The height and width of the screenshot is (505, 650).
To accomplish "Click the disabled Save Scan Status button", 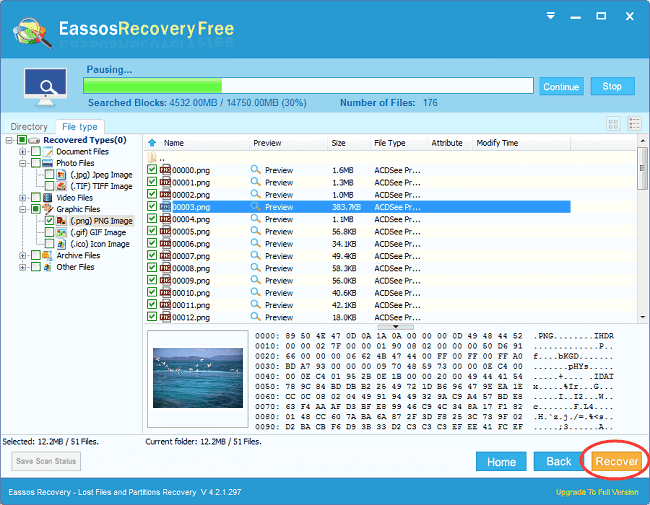I will pos(46,461).
